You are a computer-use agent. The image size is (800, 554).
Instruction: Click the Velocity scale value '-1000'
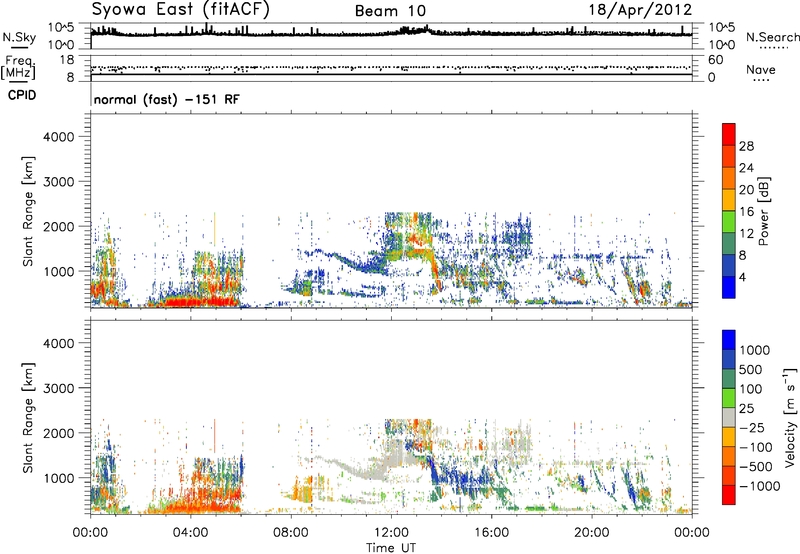[759, 486]
